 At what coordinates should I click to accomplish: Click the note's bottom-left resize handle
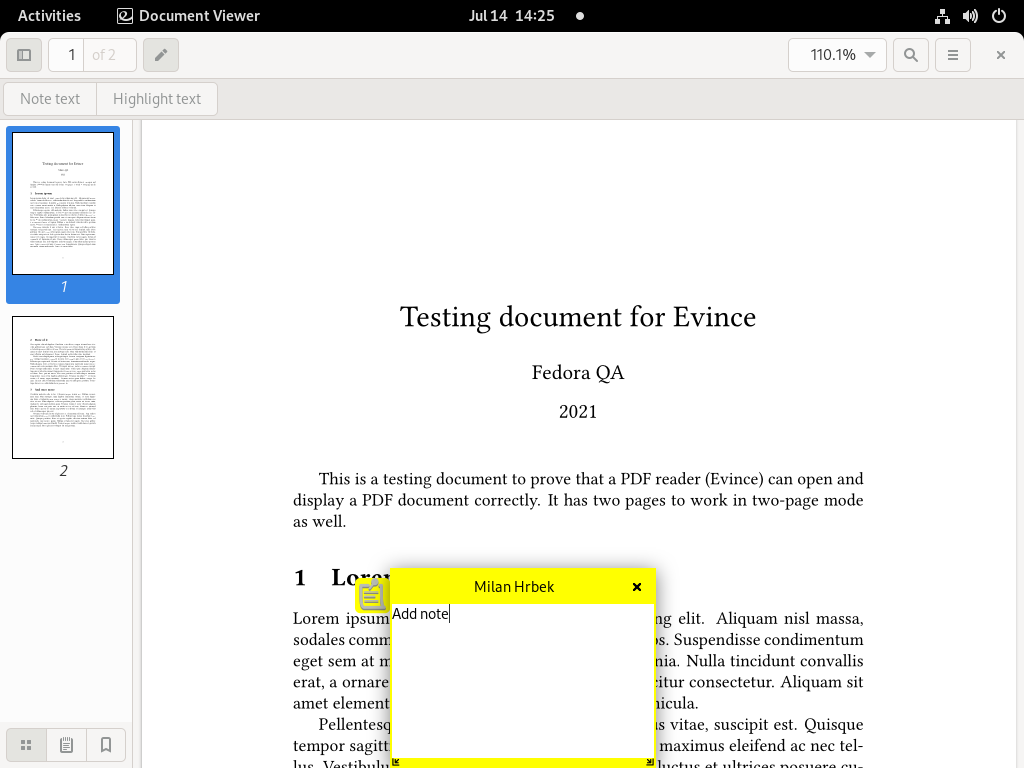[396, 761]
